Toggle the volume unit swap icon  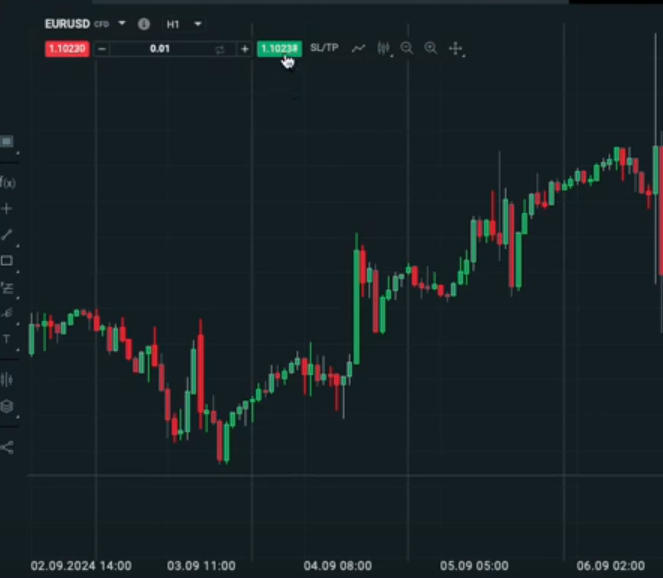click(220, 48)
